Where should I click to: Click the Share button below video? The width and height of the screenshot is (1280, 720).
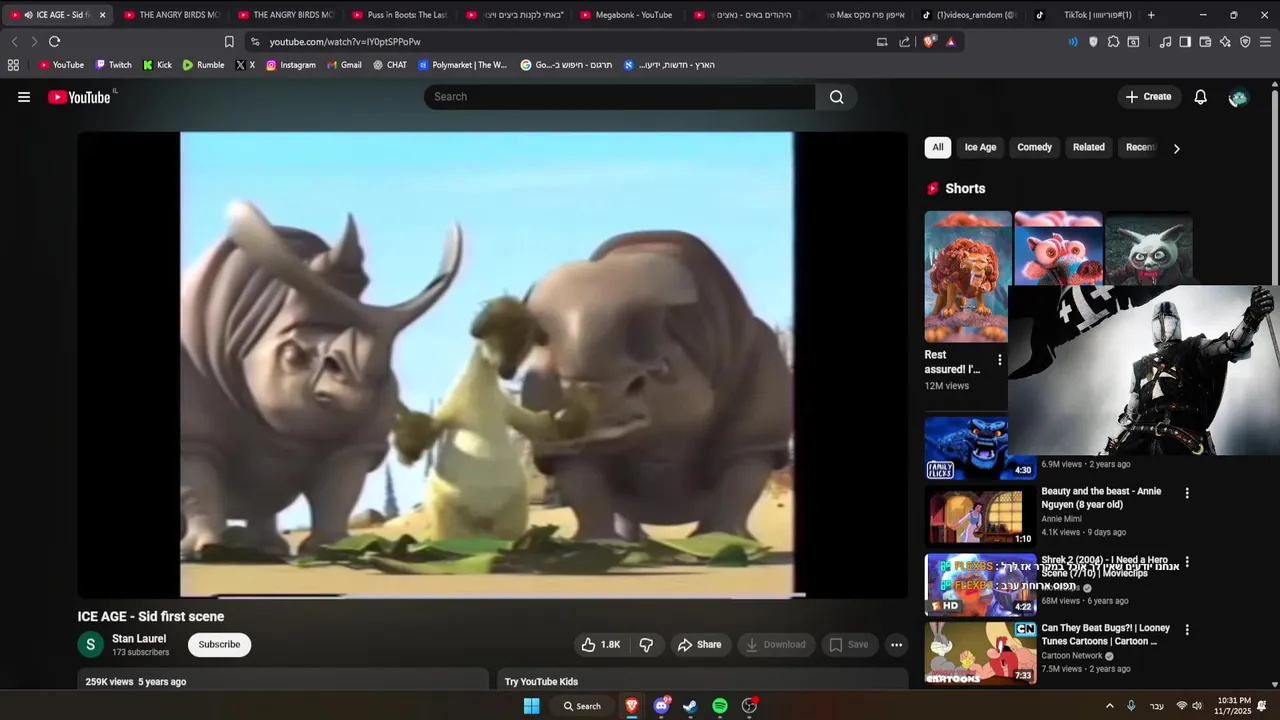(x=699, y=645)
